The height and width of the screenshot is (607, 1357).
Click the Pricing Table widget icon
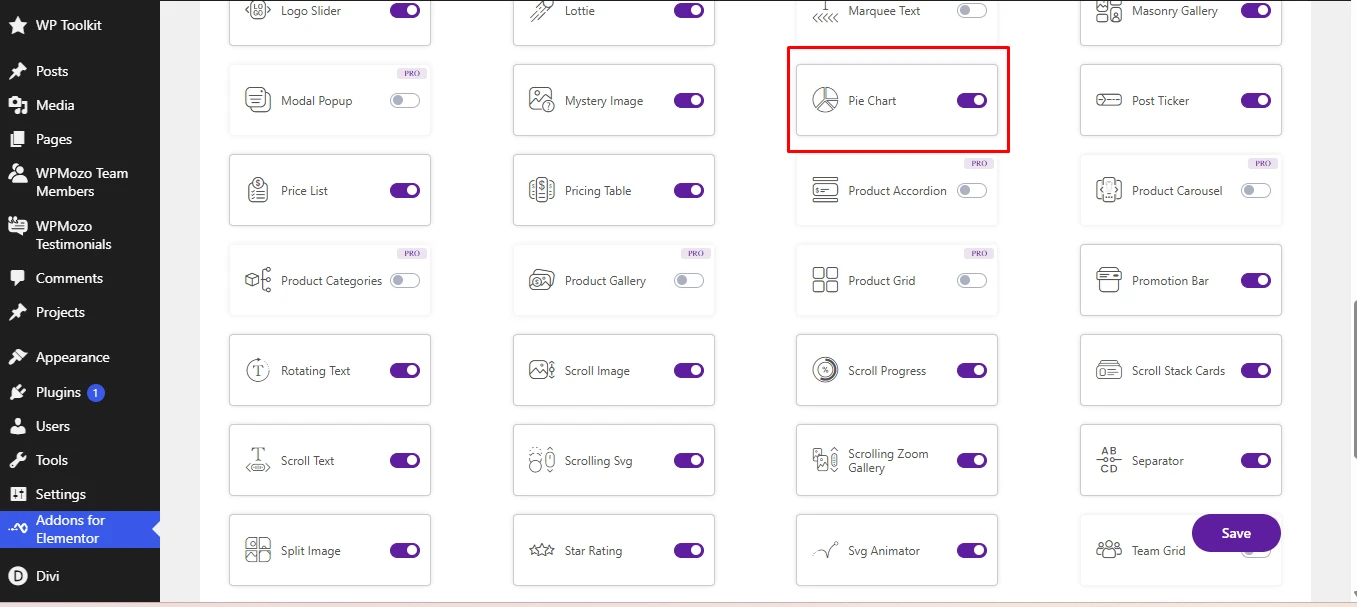pyautogui.click(x=541, y=191)
